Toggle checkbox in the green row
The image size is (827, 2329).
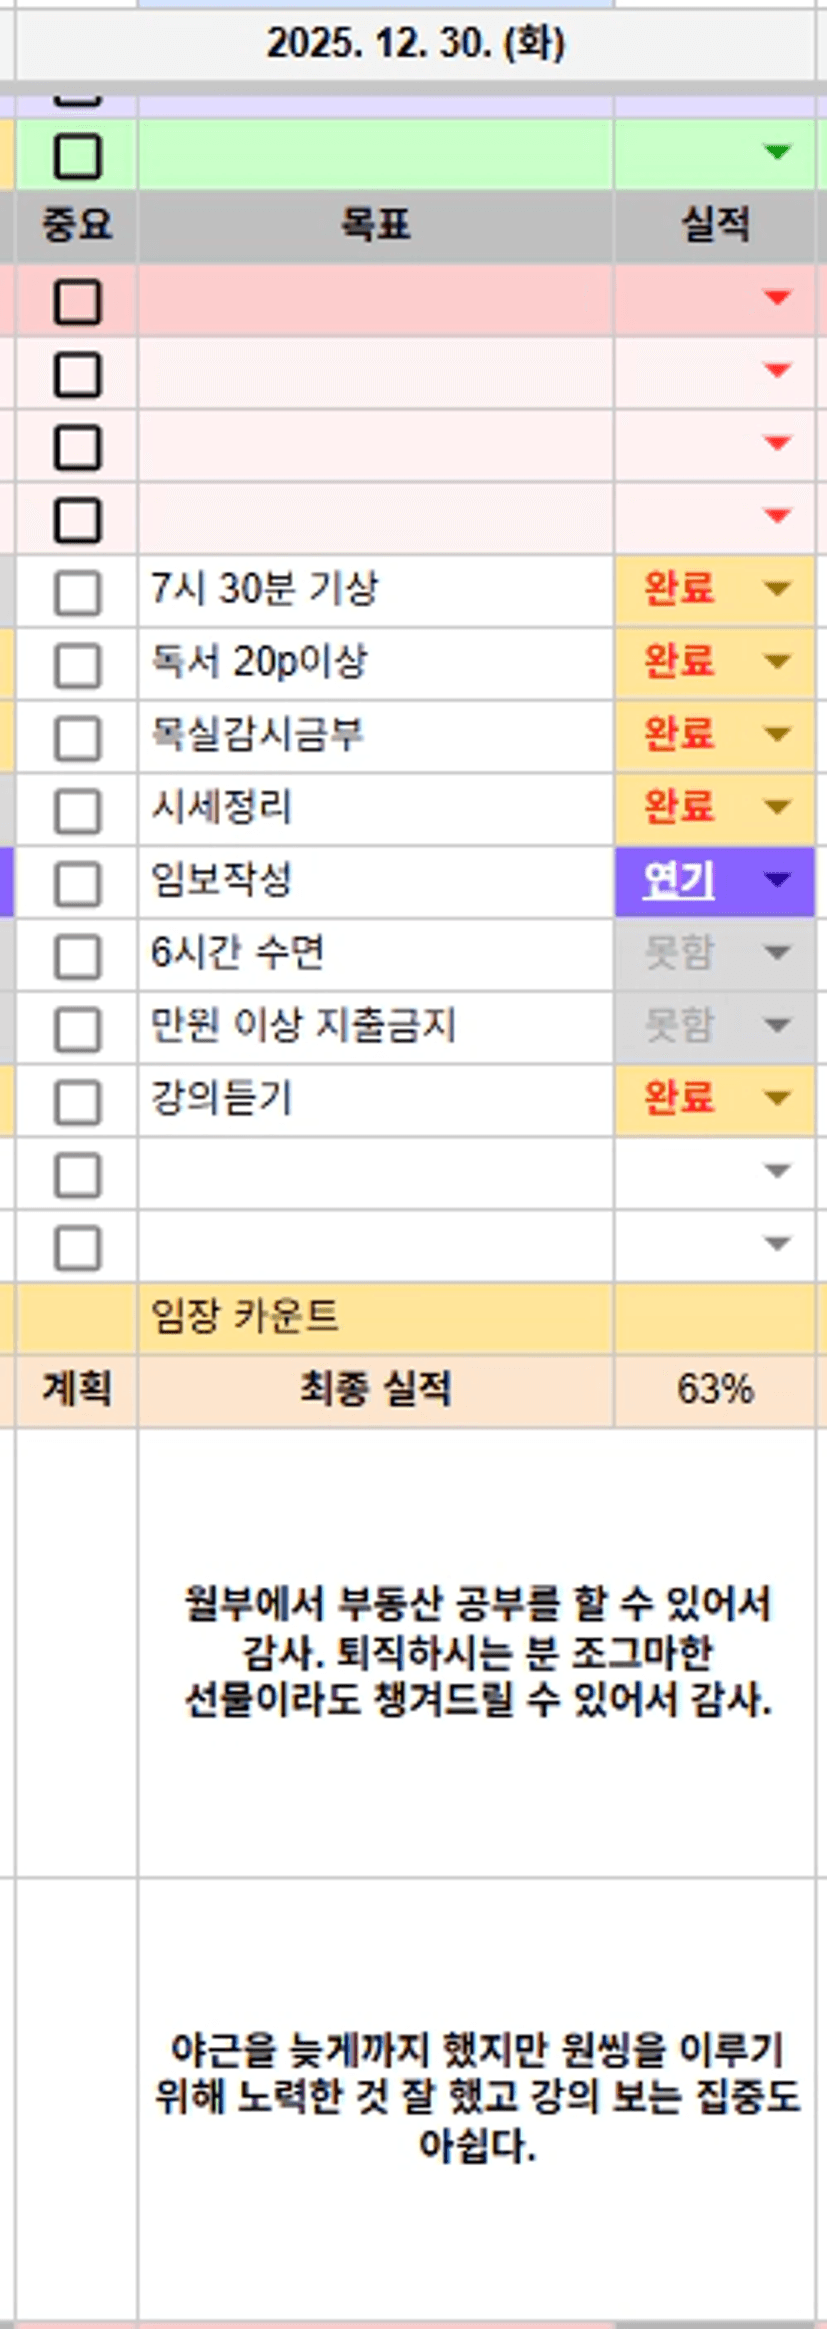click(77, 156)
